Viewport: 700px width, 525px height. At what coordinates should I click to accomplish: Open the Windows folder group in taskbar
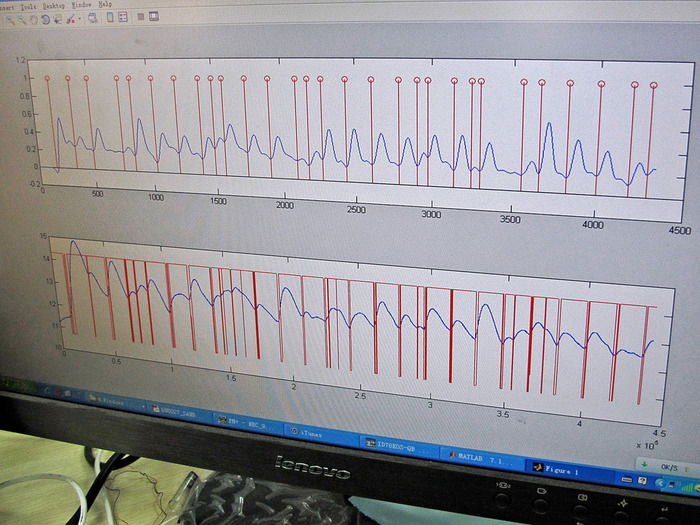click(114, 402)
